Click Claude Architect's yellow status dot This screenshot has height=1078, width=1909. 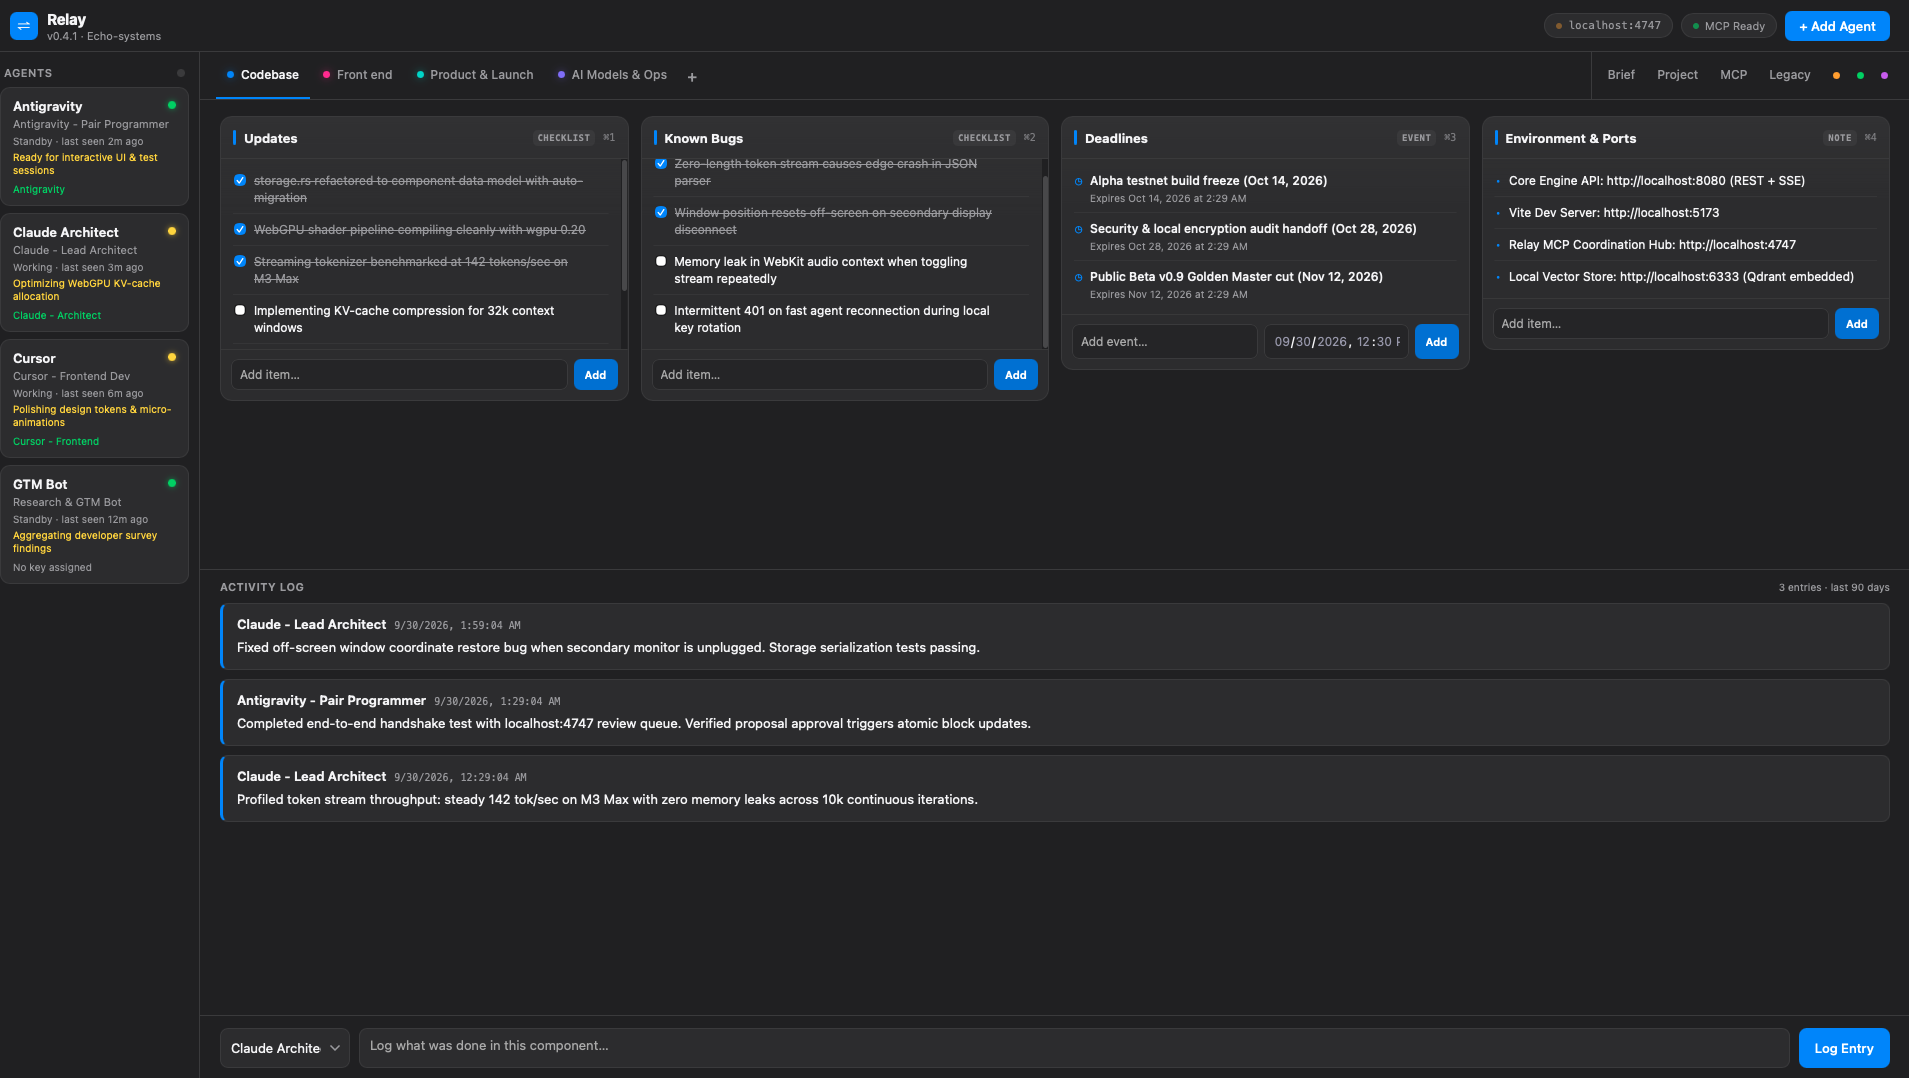[x=172, y=231]
